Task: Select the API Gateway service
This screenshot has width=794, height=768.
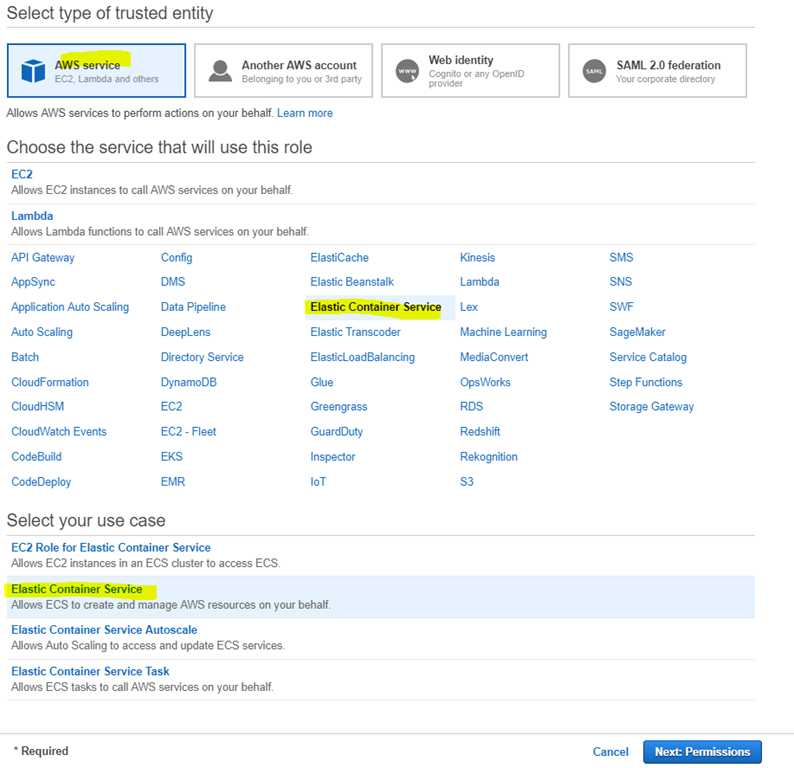Action: click(43, 257)
